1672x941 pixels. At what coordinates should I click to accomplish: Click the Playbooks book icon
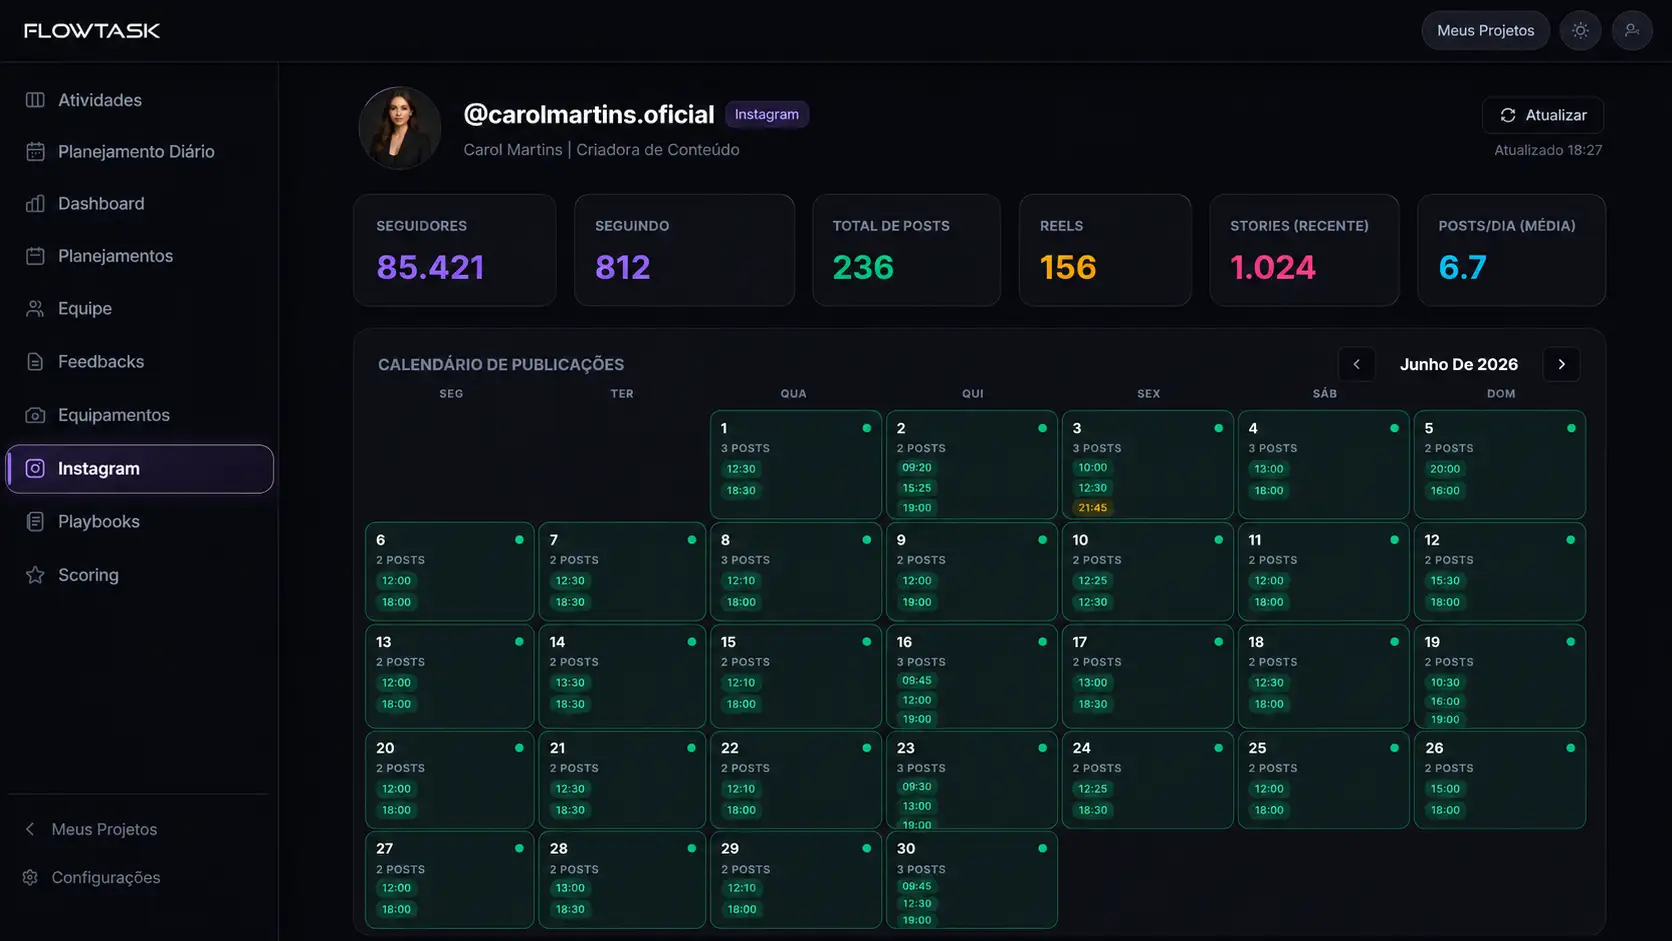[x=35, y=522]
